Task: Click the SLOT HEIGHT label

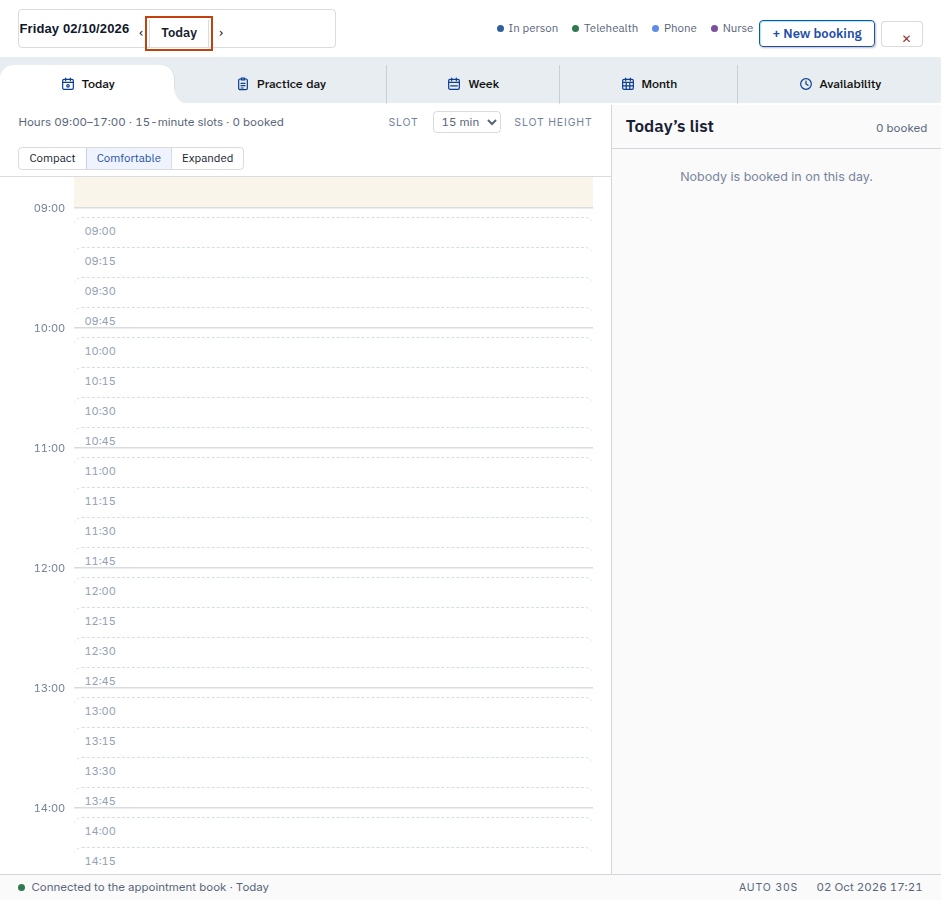Action: click(553, 122)
